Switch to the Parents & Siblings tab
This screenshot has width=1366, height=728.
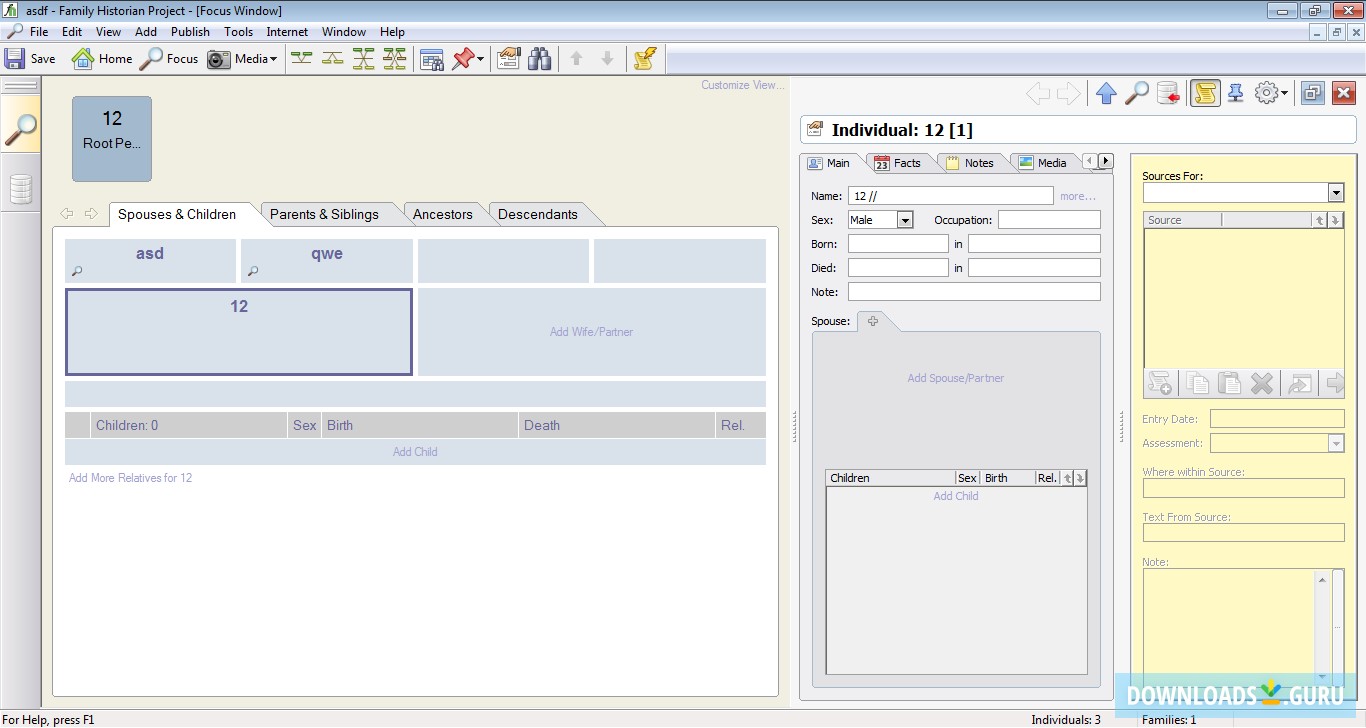(x=324, y=214)
